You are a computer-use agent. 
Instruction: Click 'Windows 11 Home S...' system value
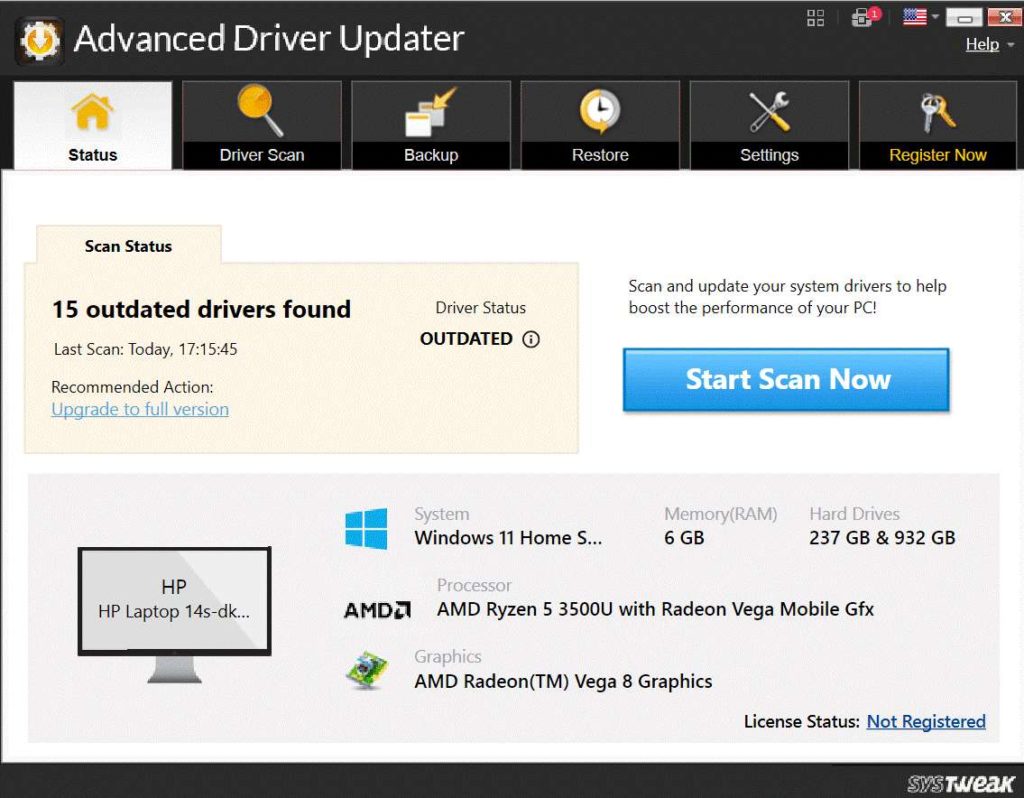click(508, 538)
